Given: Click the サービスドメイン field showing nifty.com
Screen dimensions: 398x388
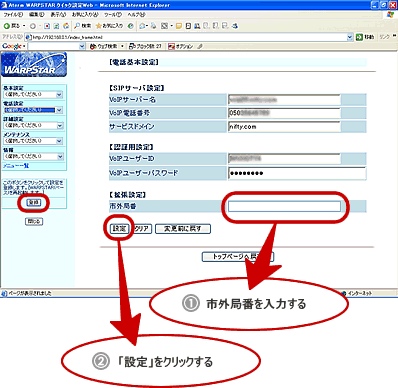Looking at the screenshot, I should 284,126.
